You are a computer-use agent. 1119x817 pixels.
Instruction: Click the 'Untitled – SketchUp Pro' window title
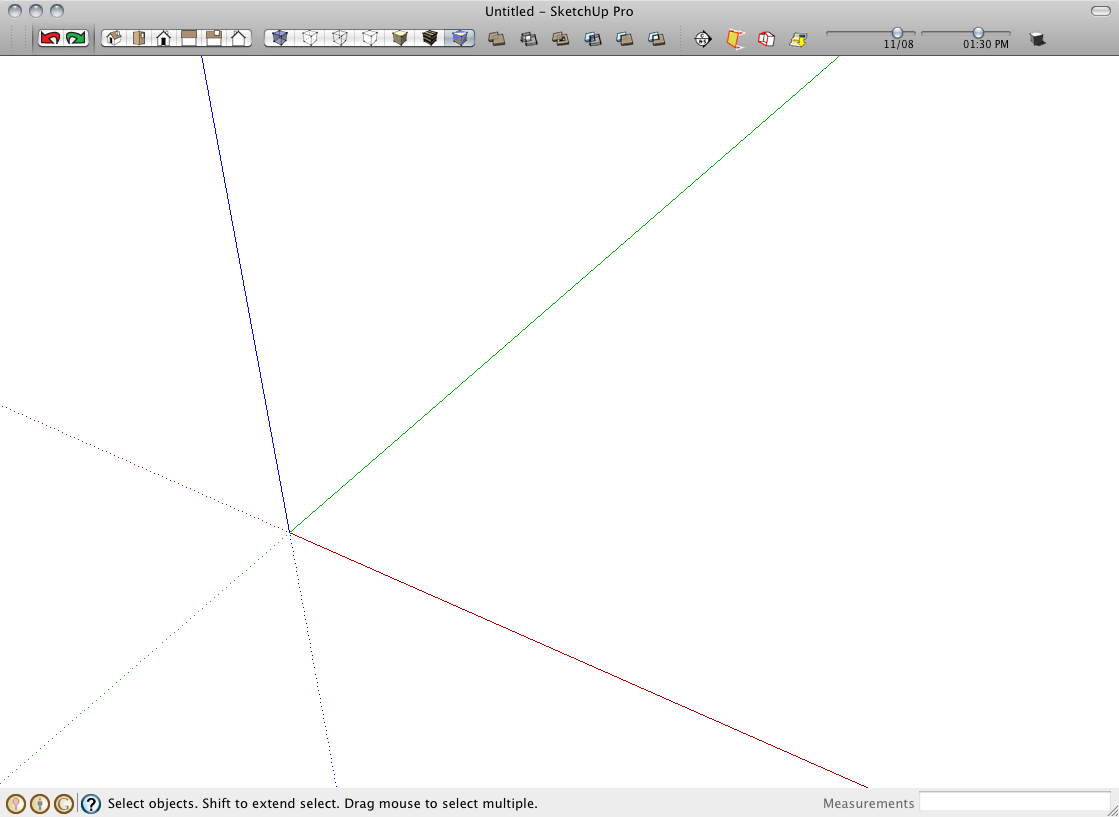[x=559, y=11]
